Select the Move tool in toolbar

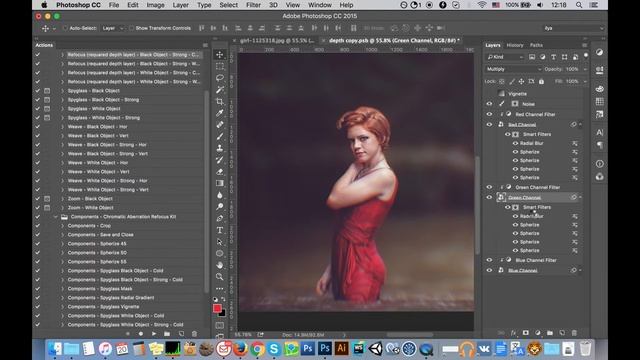(x=220, y=55)
